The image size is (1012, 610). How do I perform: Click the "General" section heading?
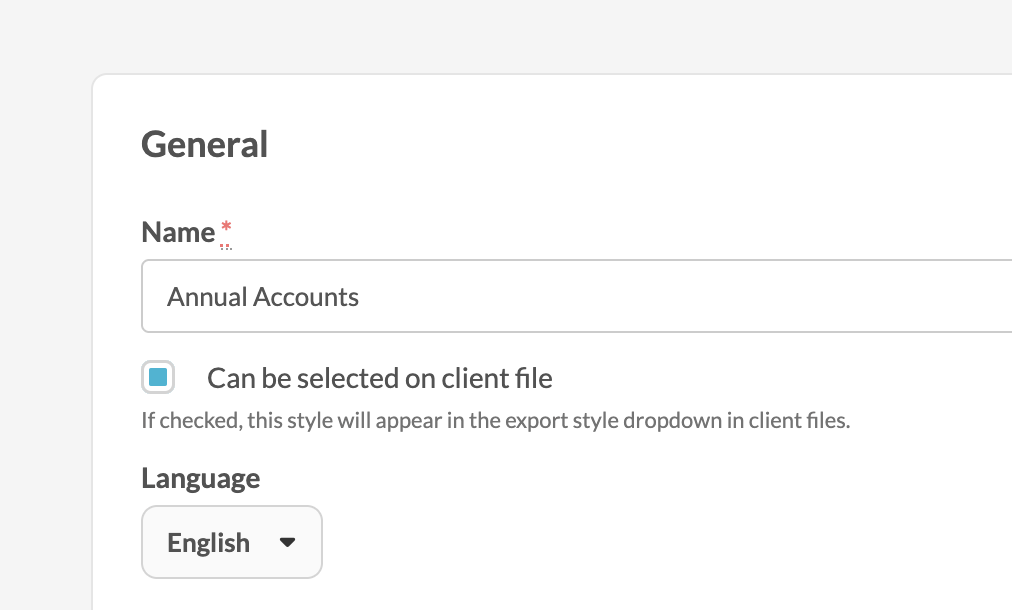[204, 145]
